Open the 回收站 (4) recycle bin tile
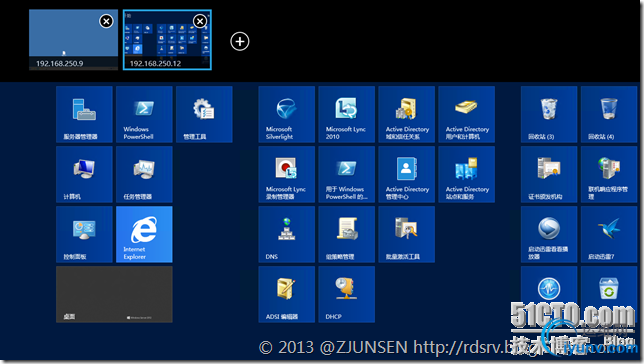644x364 pixels. [x=609, y=114]
